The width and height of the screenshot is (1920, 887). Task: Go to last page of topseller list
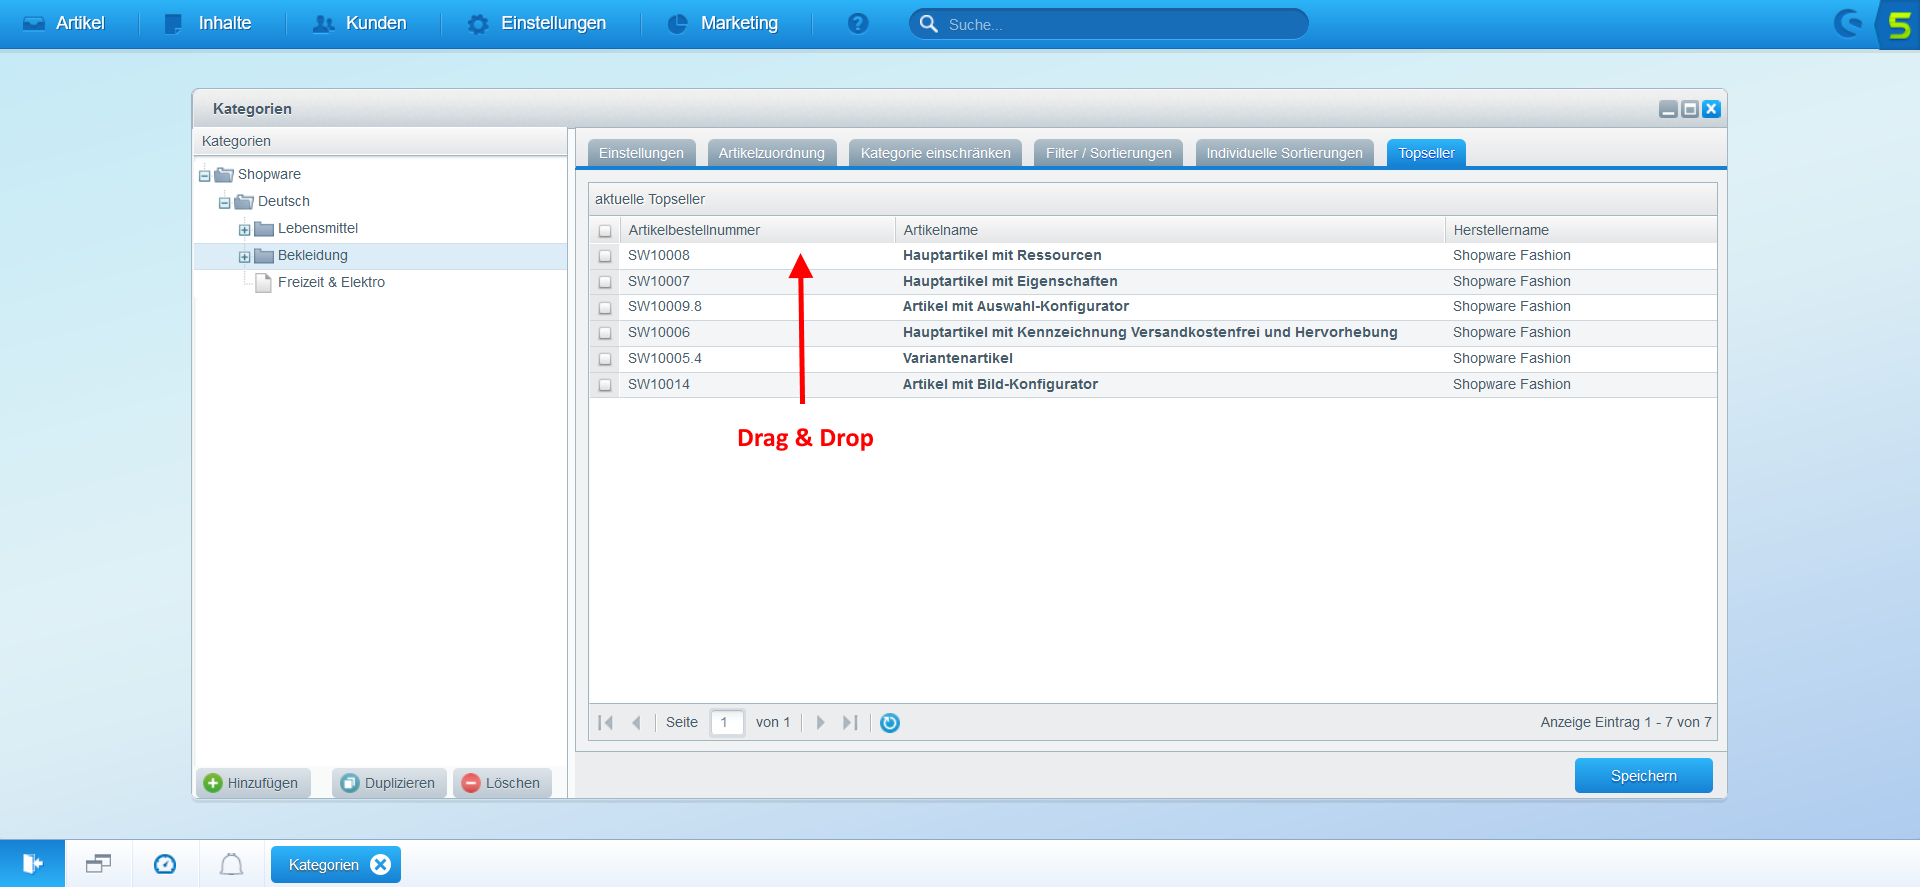tap(850, 722)
